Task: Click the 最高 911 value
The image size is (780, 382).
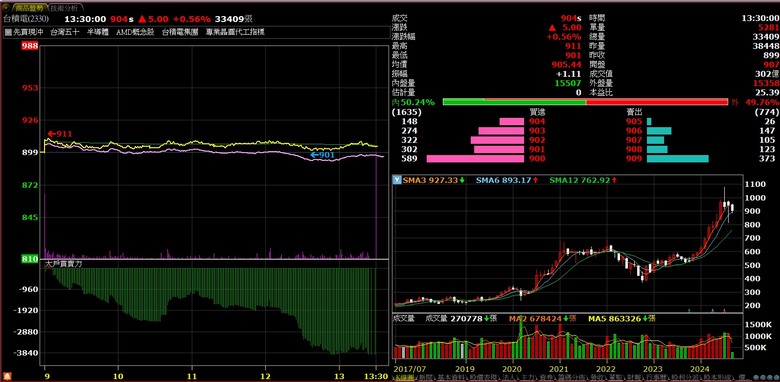Action: (x=573, y=46)
